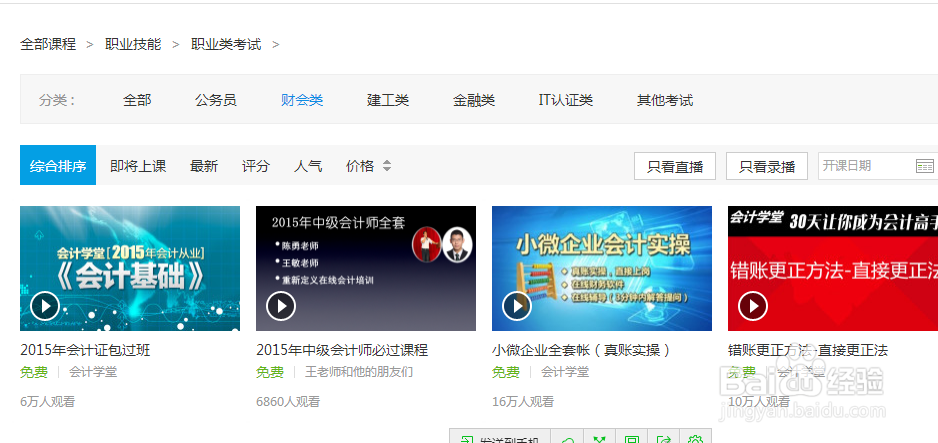This screenshot has width=938, height=443.
Task: Click the share icon in bottom toolbar
Action: point(663,439)
